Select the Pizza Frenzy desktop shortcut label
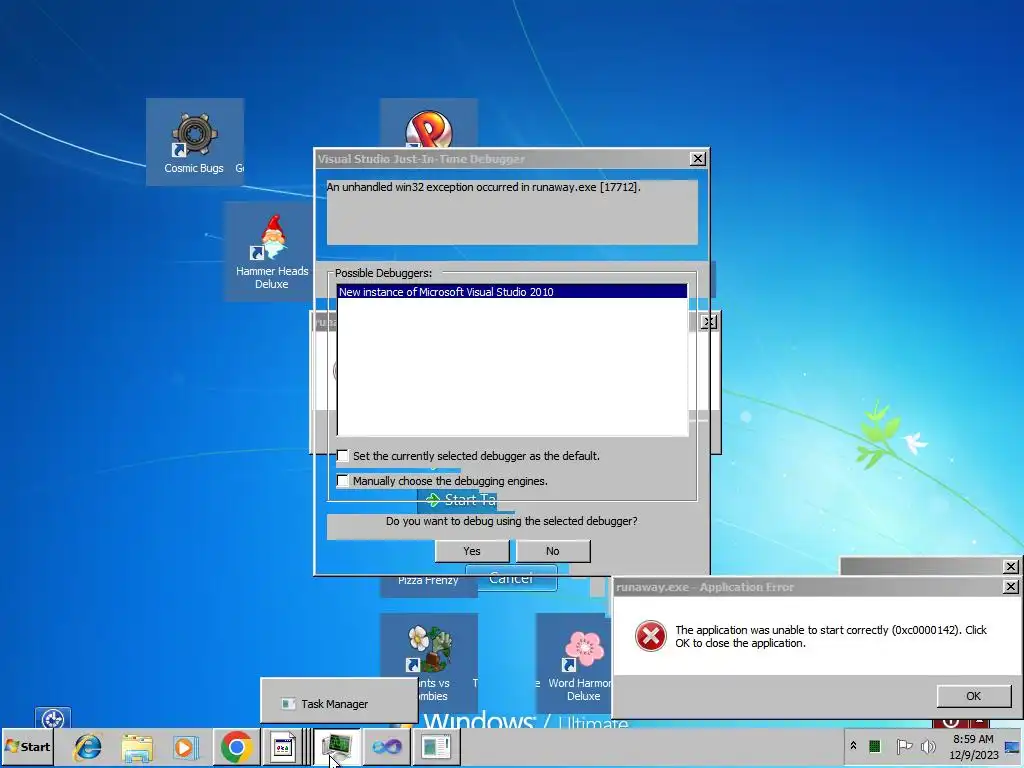Screen dimensions: 1024x768 coord(428,580)
